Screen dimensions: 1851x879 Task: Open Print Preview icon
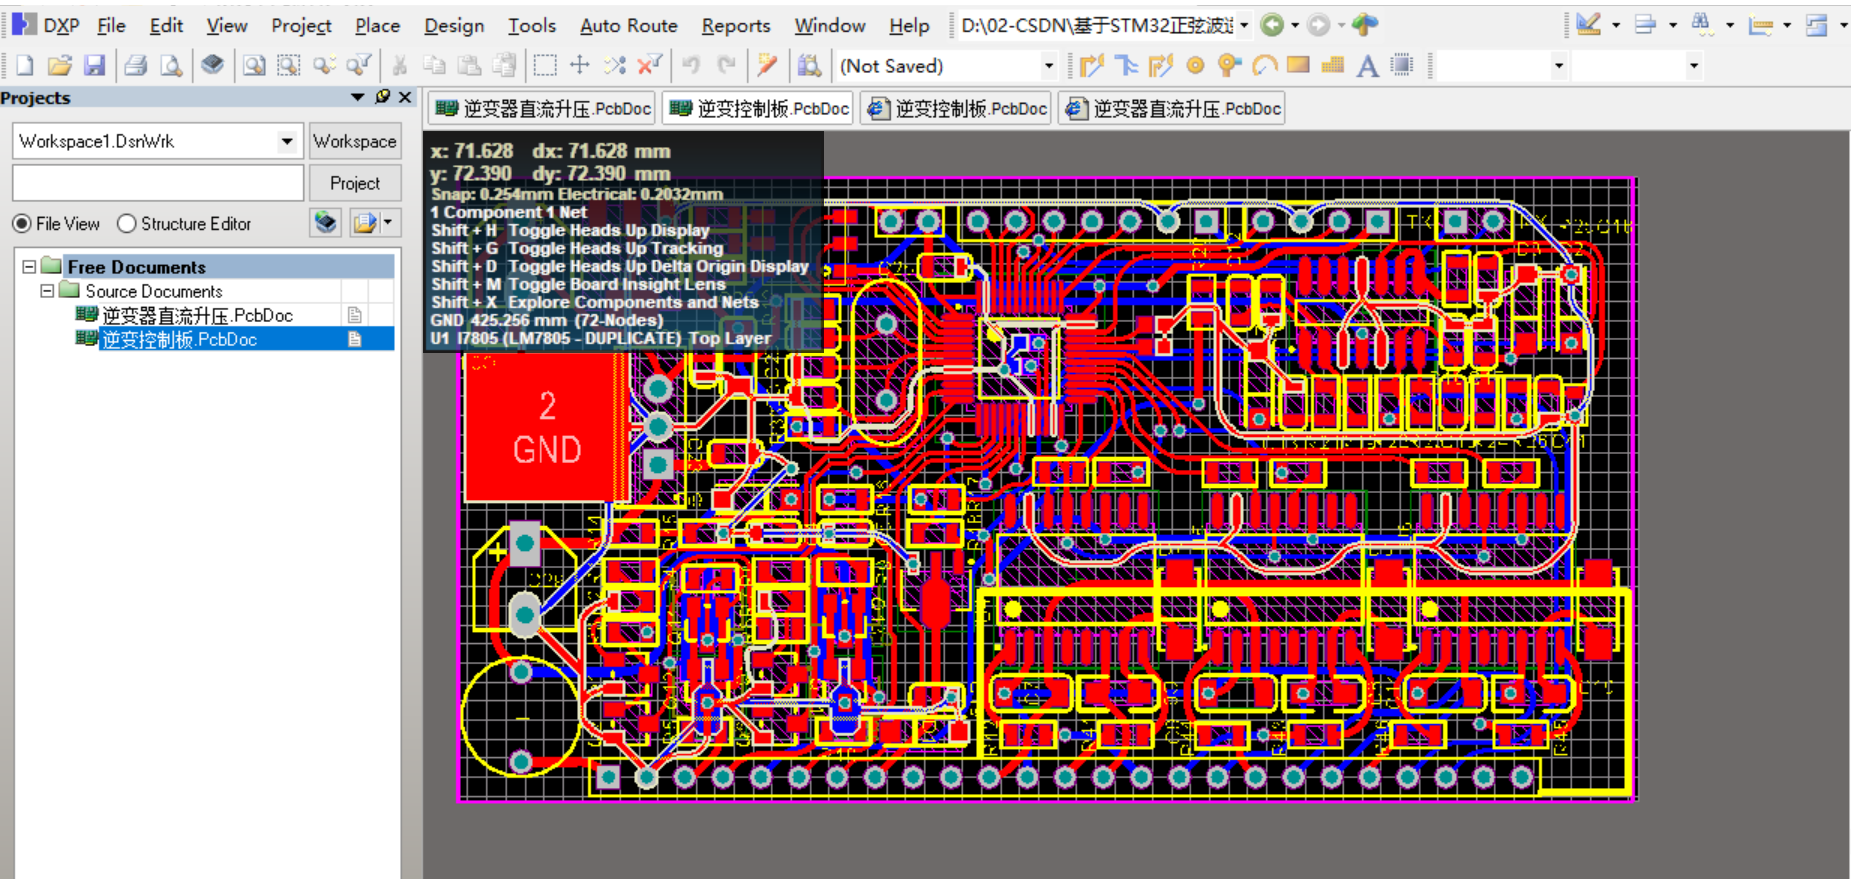click(x=171, y=66)
